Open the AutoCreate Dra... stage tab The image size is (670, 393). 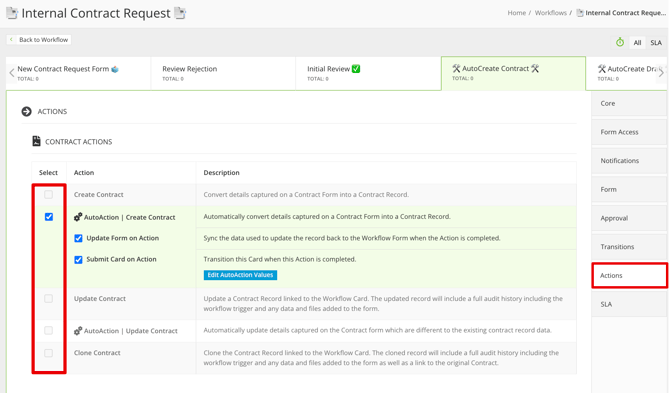[x=626, y=73]
